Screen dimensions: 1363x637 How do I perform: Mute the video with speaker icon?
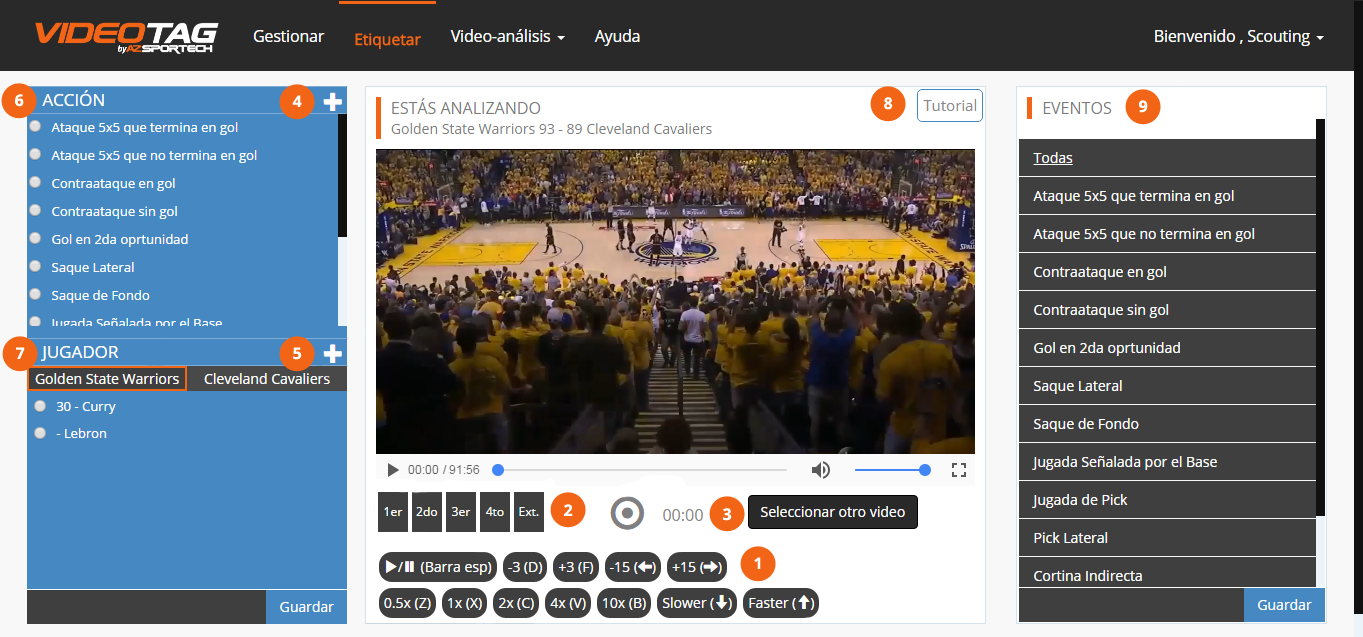point(821,470)
